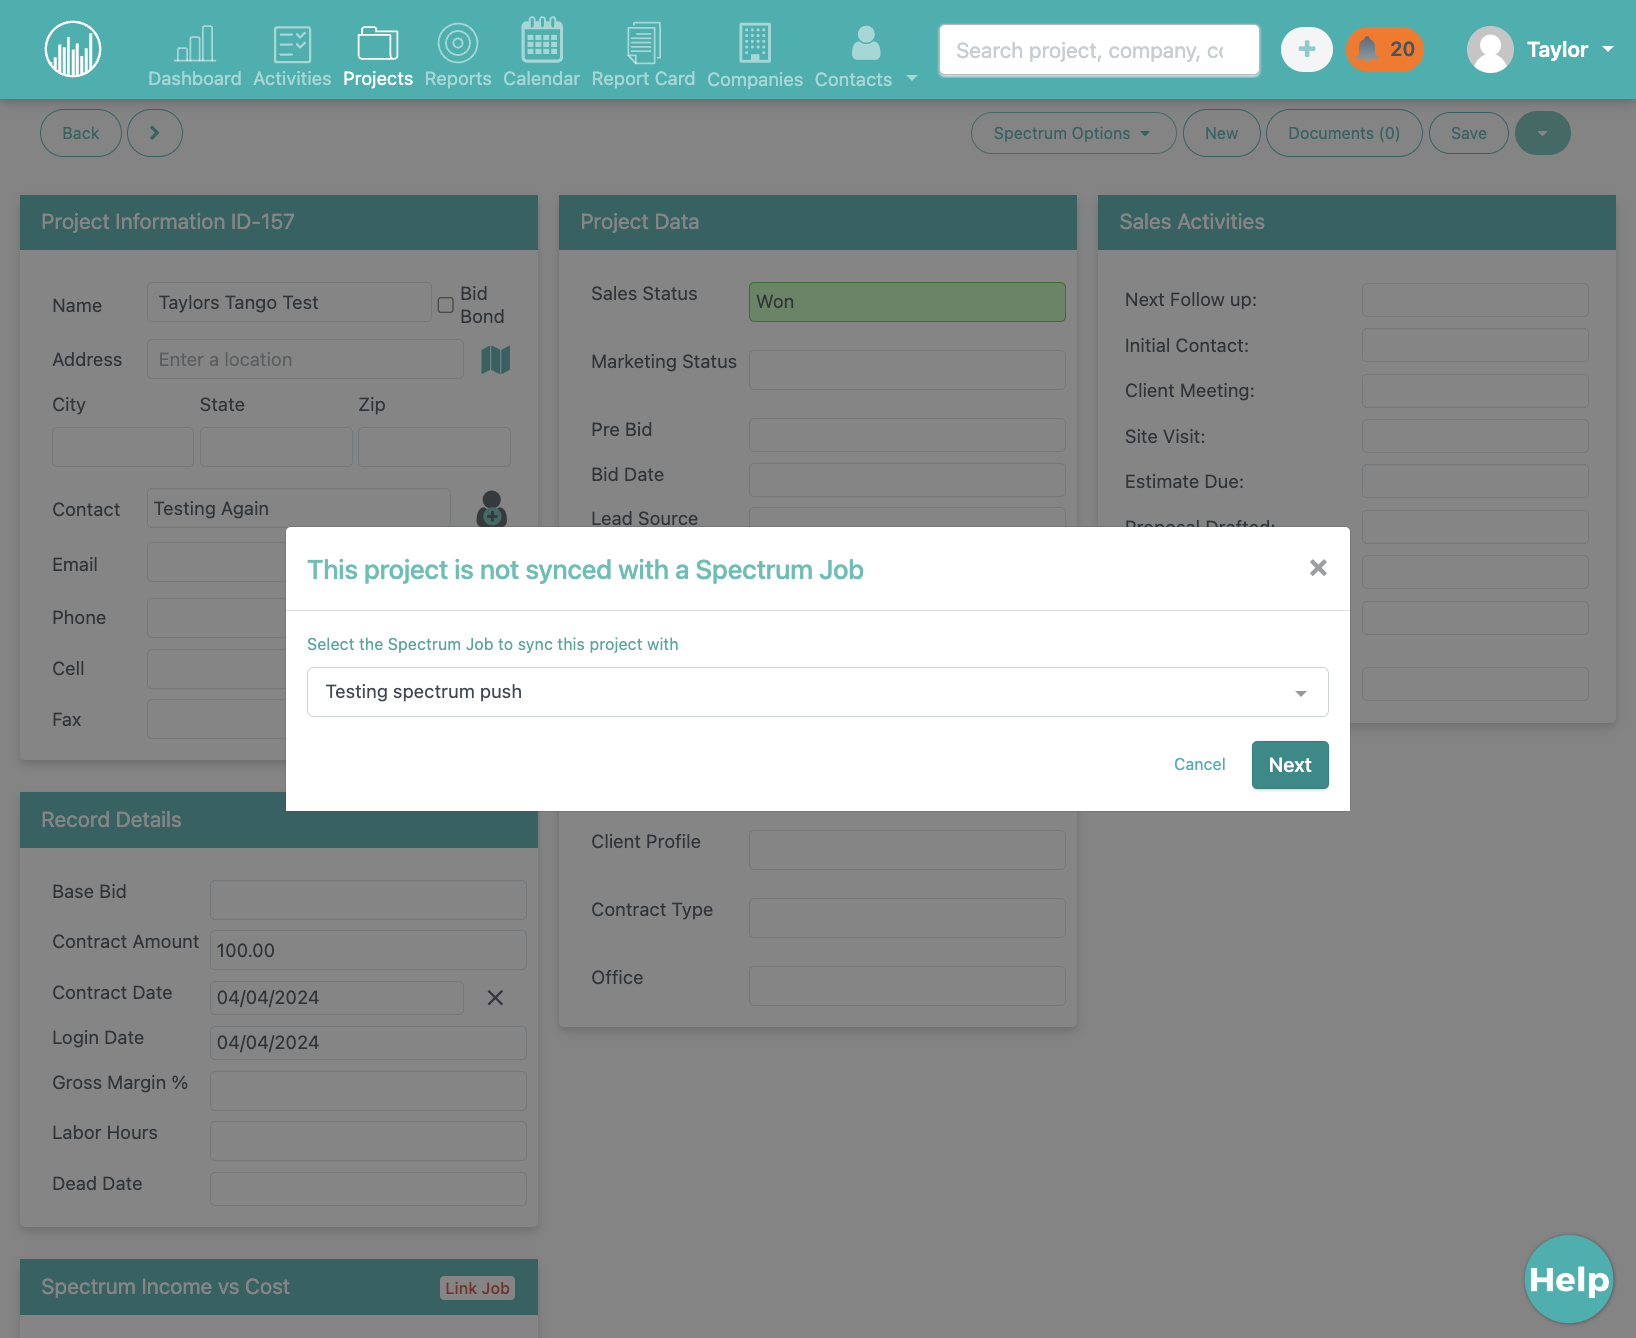Click the project Name field

pos(289,302)
